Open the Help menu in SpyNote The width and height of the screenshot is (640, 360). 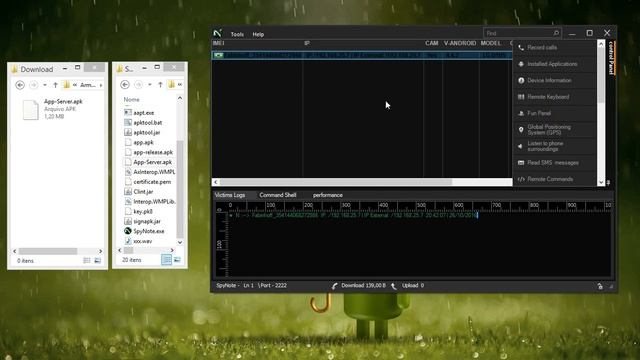coord(258,34)
